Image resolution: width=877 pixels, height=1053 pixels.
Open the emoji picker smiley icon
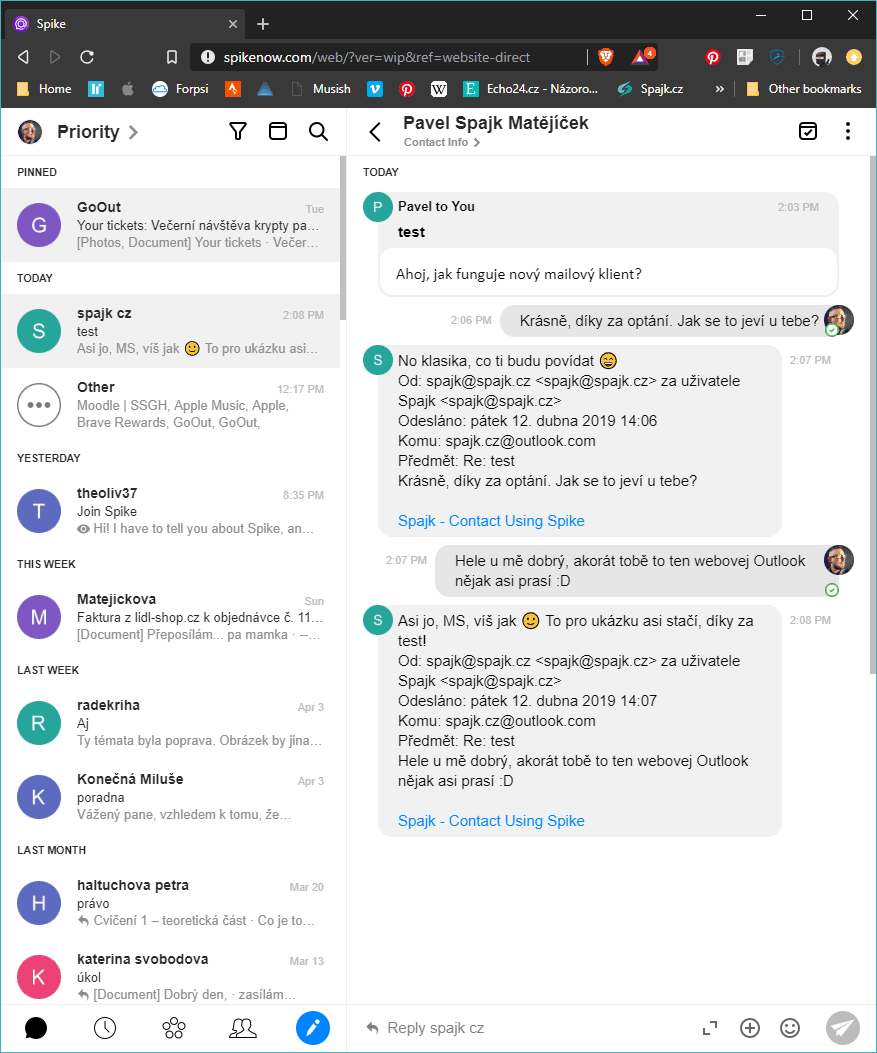790,1027
